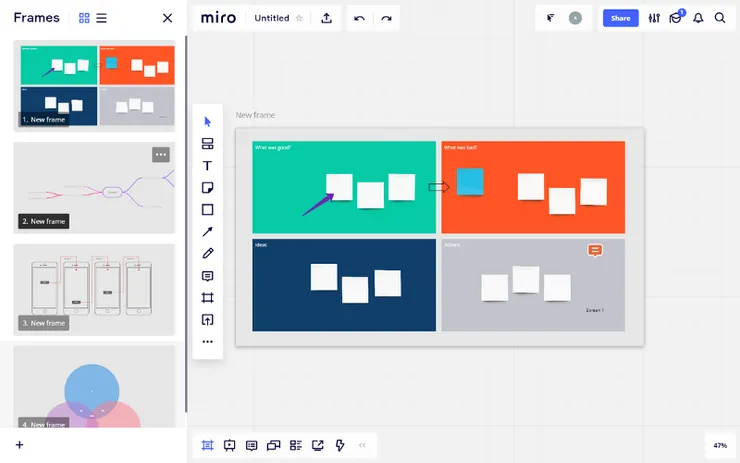Select the Sticky note tool
The height and width of the screenshot is (463, 740).
(x=207, y=188)
